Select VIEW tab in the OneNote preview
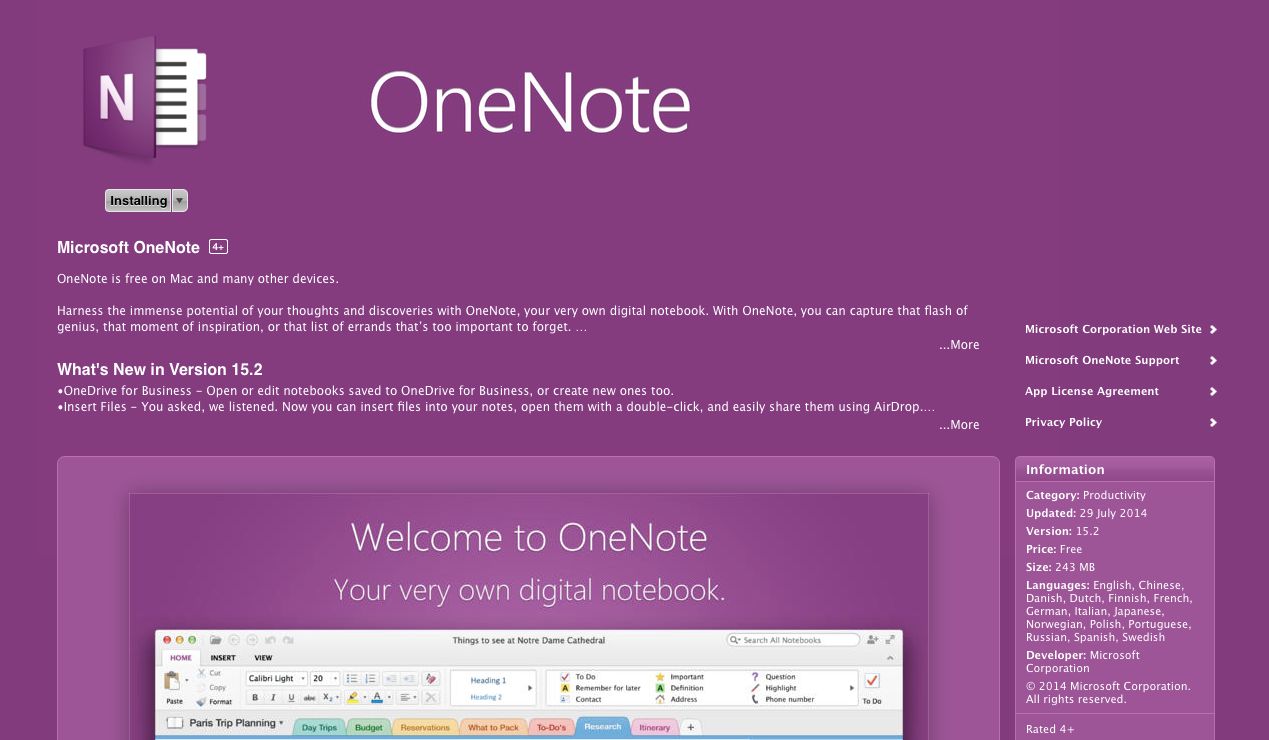The height and width of the screenshot is (740, 1269). pos(263,658)
